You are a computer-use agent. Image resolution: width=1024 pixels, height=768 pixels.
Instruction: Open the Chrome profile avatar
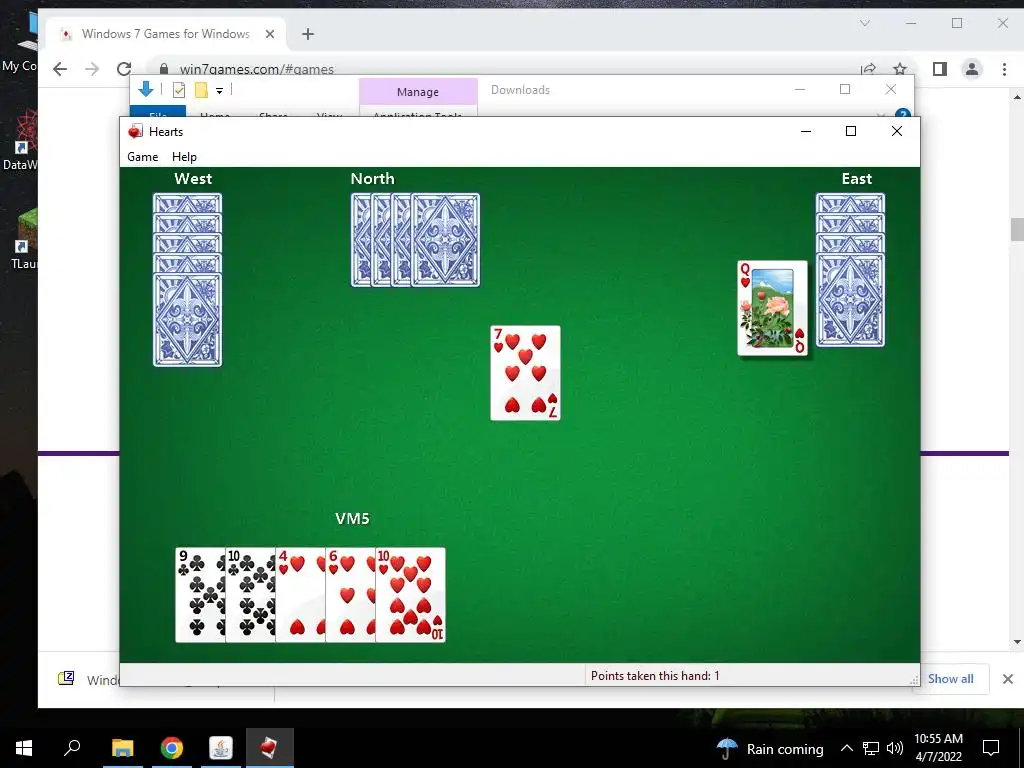click(972, 69)
